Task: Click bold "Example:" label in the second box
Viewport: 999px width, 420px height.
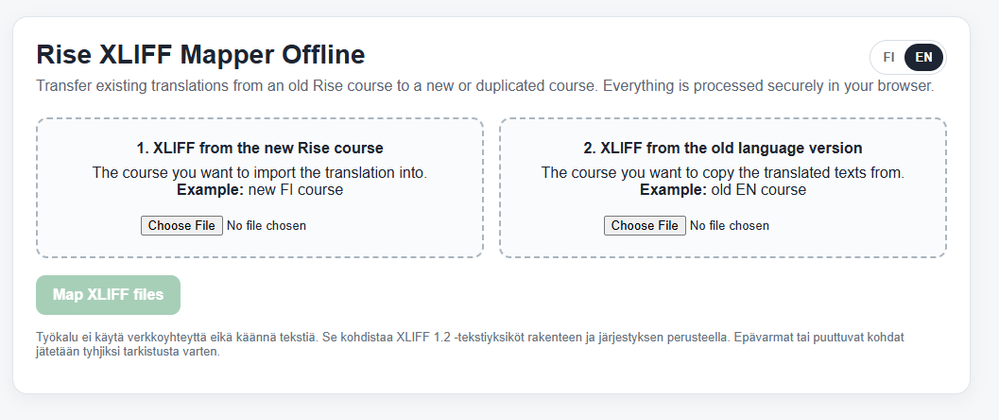Action: point(673,190)
